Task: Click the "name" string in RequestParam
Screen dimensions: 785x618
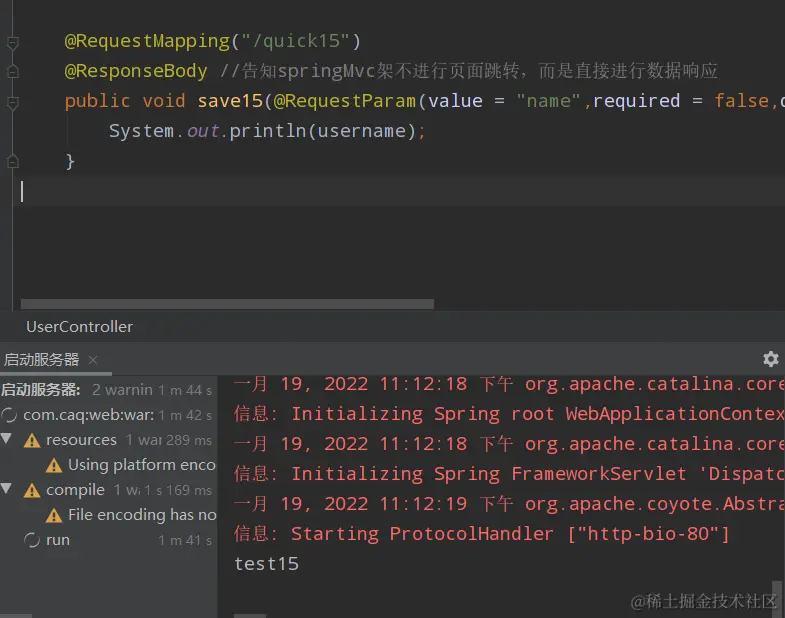Action: coord(548,101)
